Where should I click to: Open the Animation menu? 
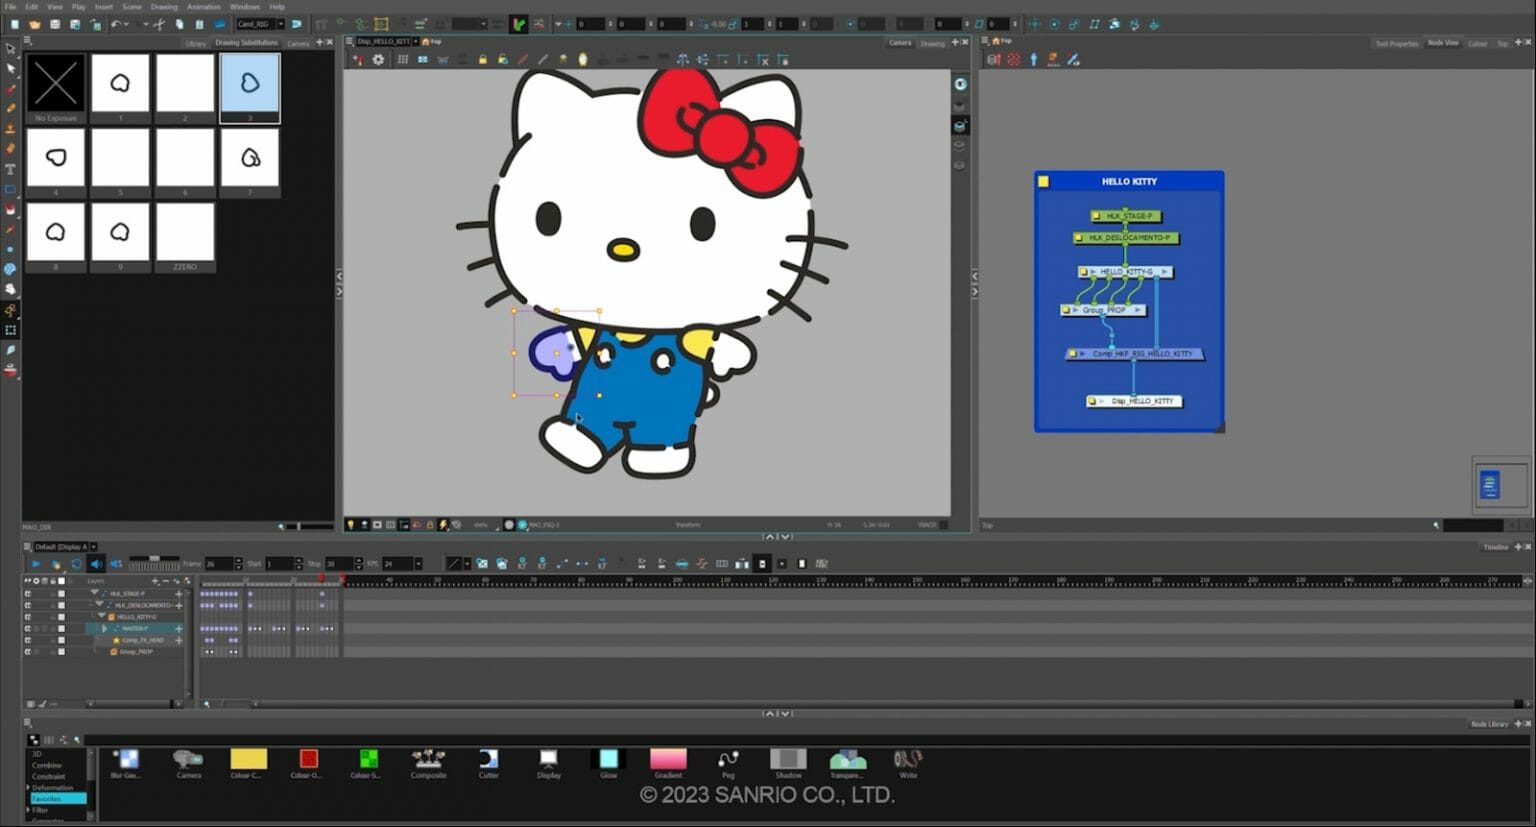tap(202, 7)
